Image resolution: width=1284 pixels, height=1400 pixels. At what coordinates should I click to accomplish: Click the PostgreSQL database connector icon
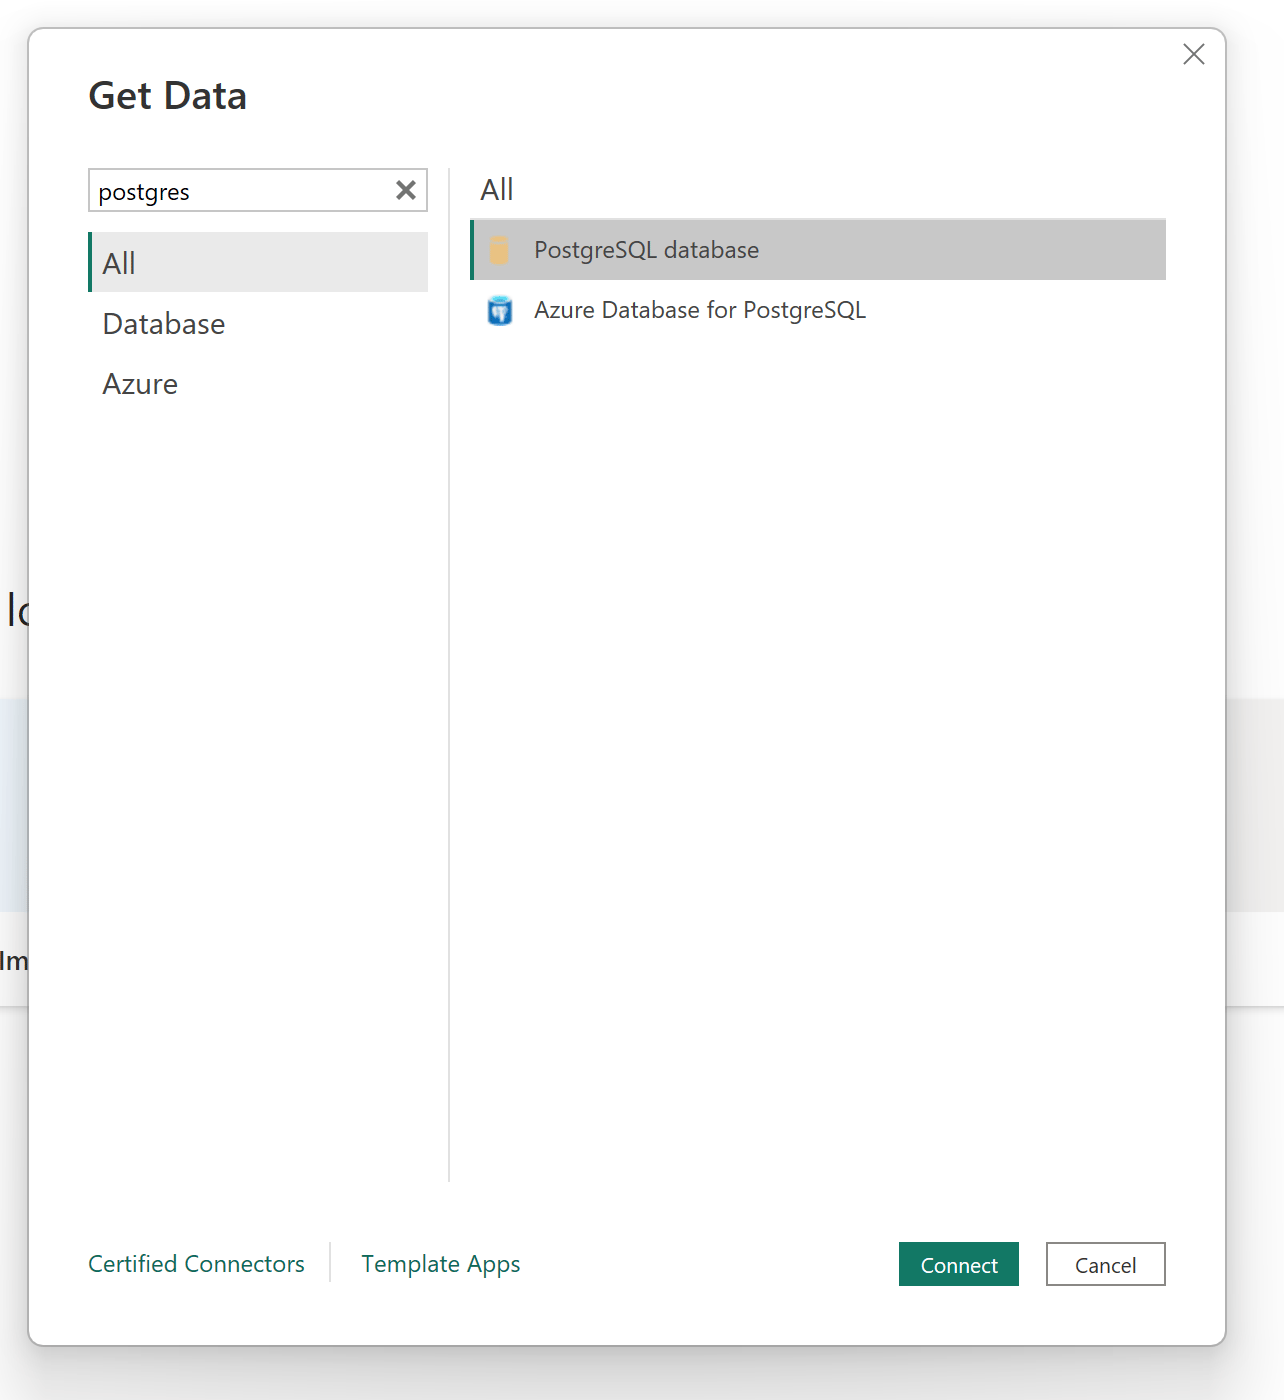pyautogui.click(x=499, y=250)
